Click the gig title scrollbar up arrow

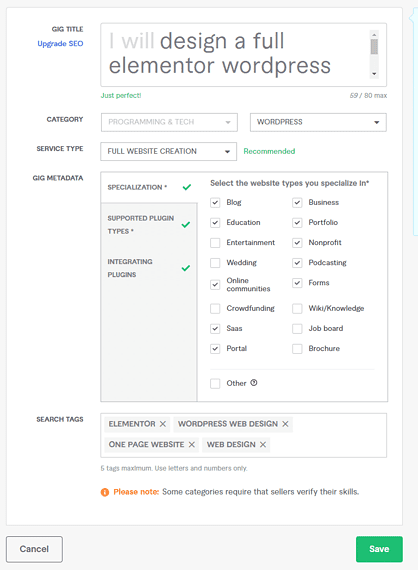374,35
